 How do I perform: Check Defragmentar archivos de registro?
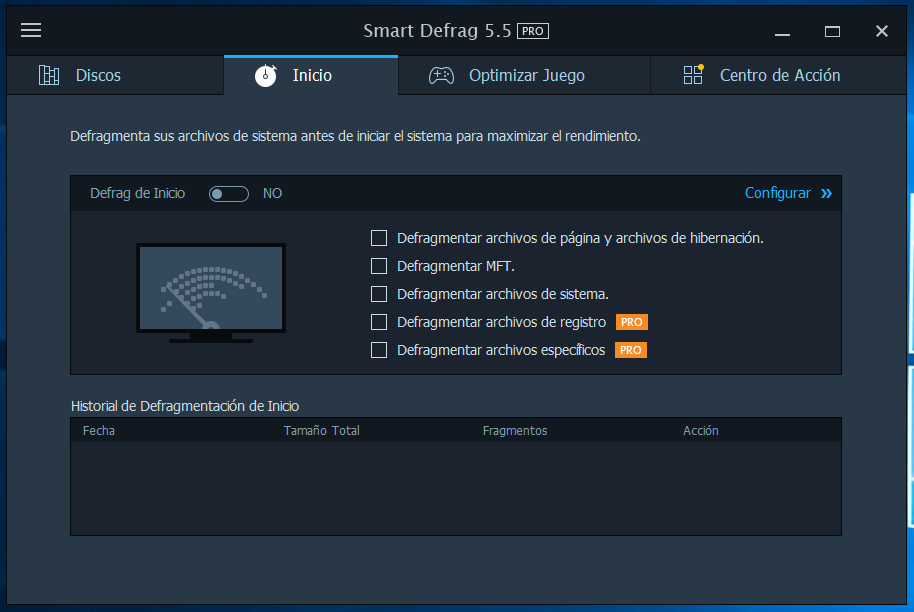(x=379, y=322)
